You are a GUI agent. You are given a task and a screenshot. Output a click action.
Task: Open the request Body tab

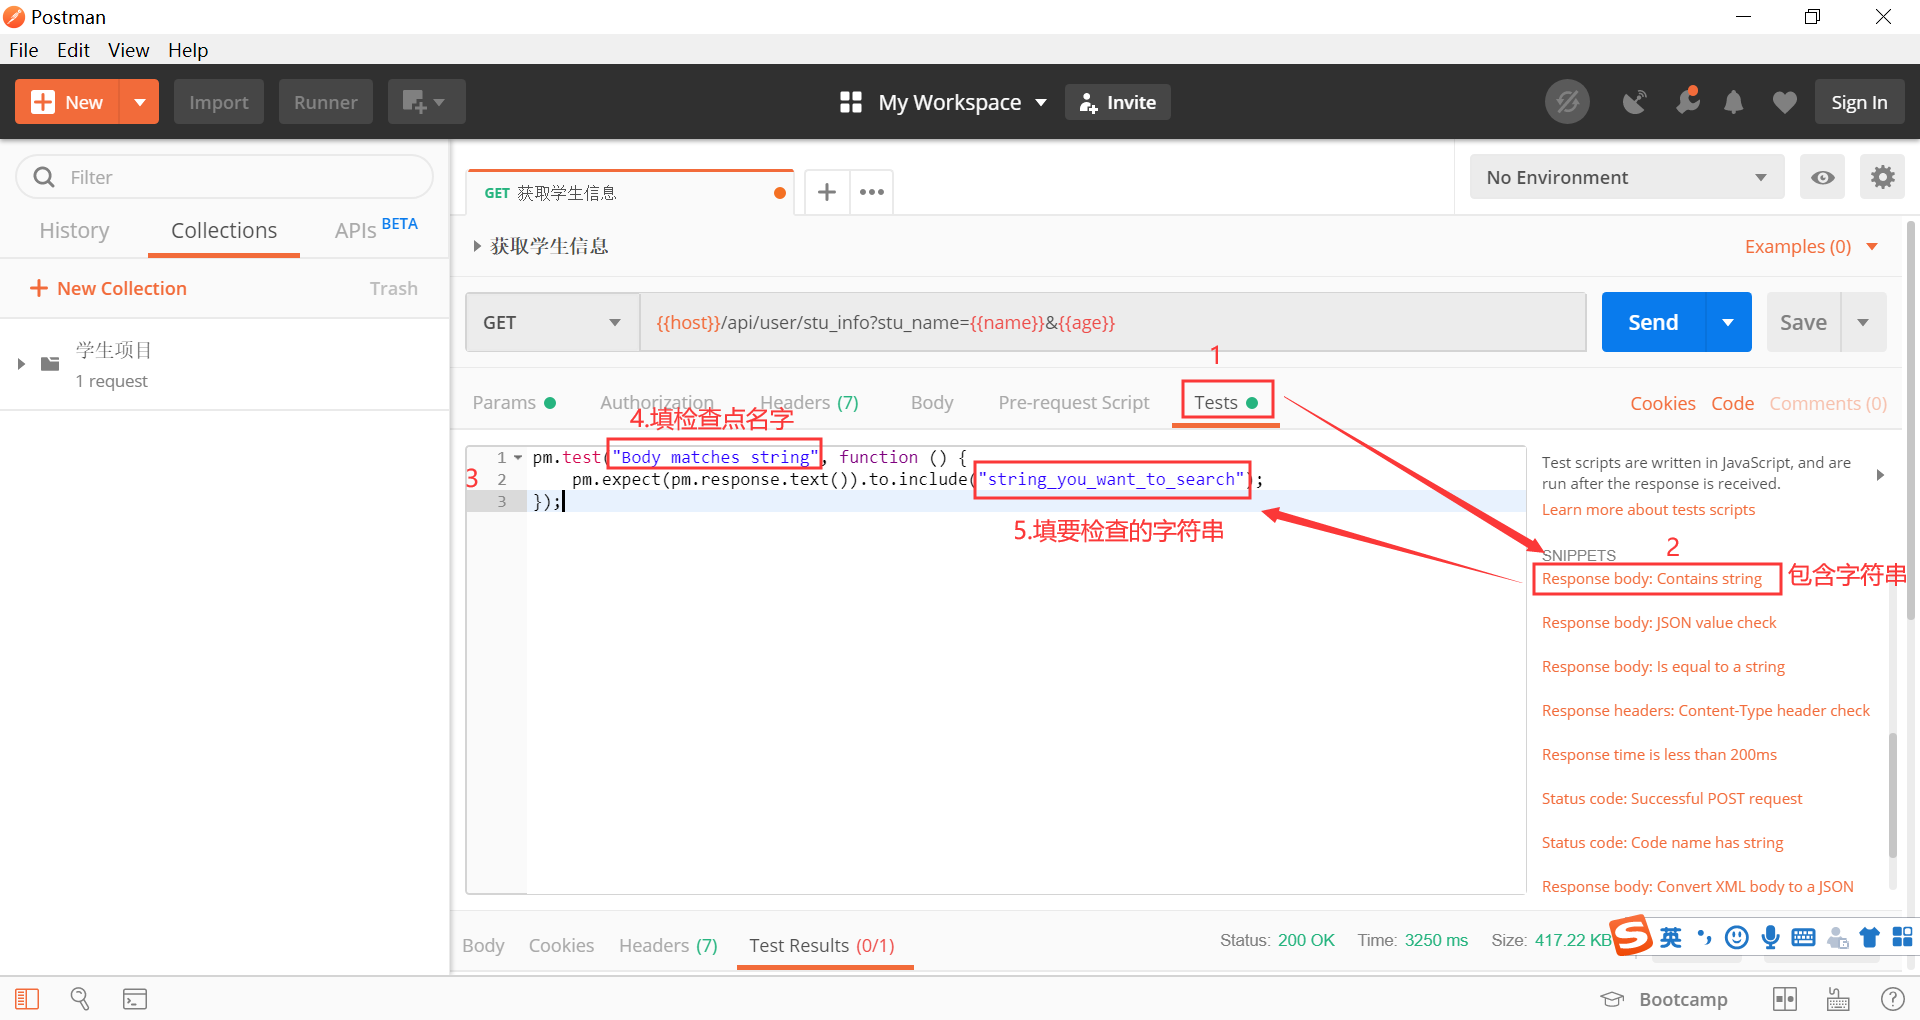[932, 402]
